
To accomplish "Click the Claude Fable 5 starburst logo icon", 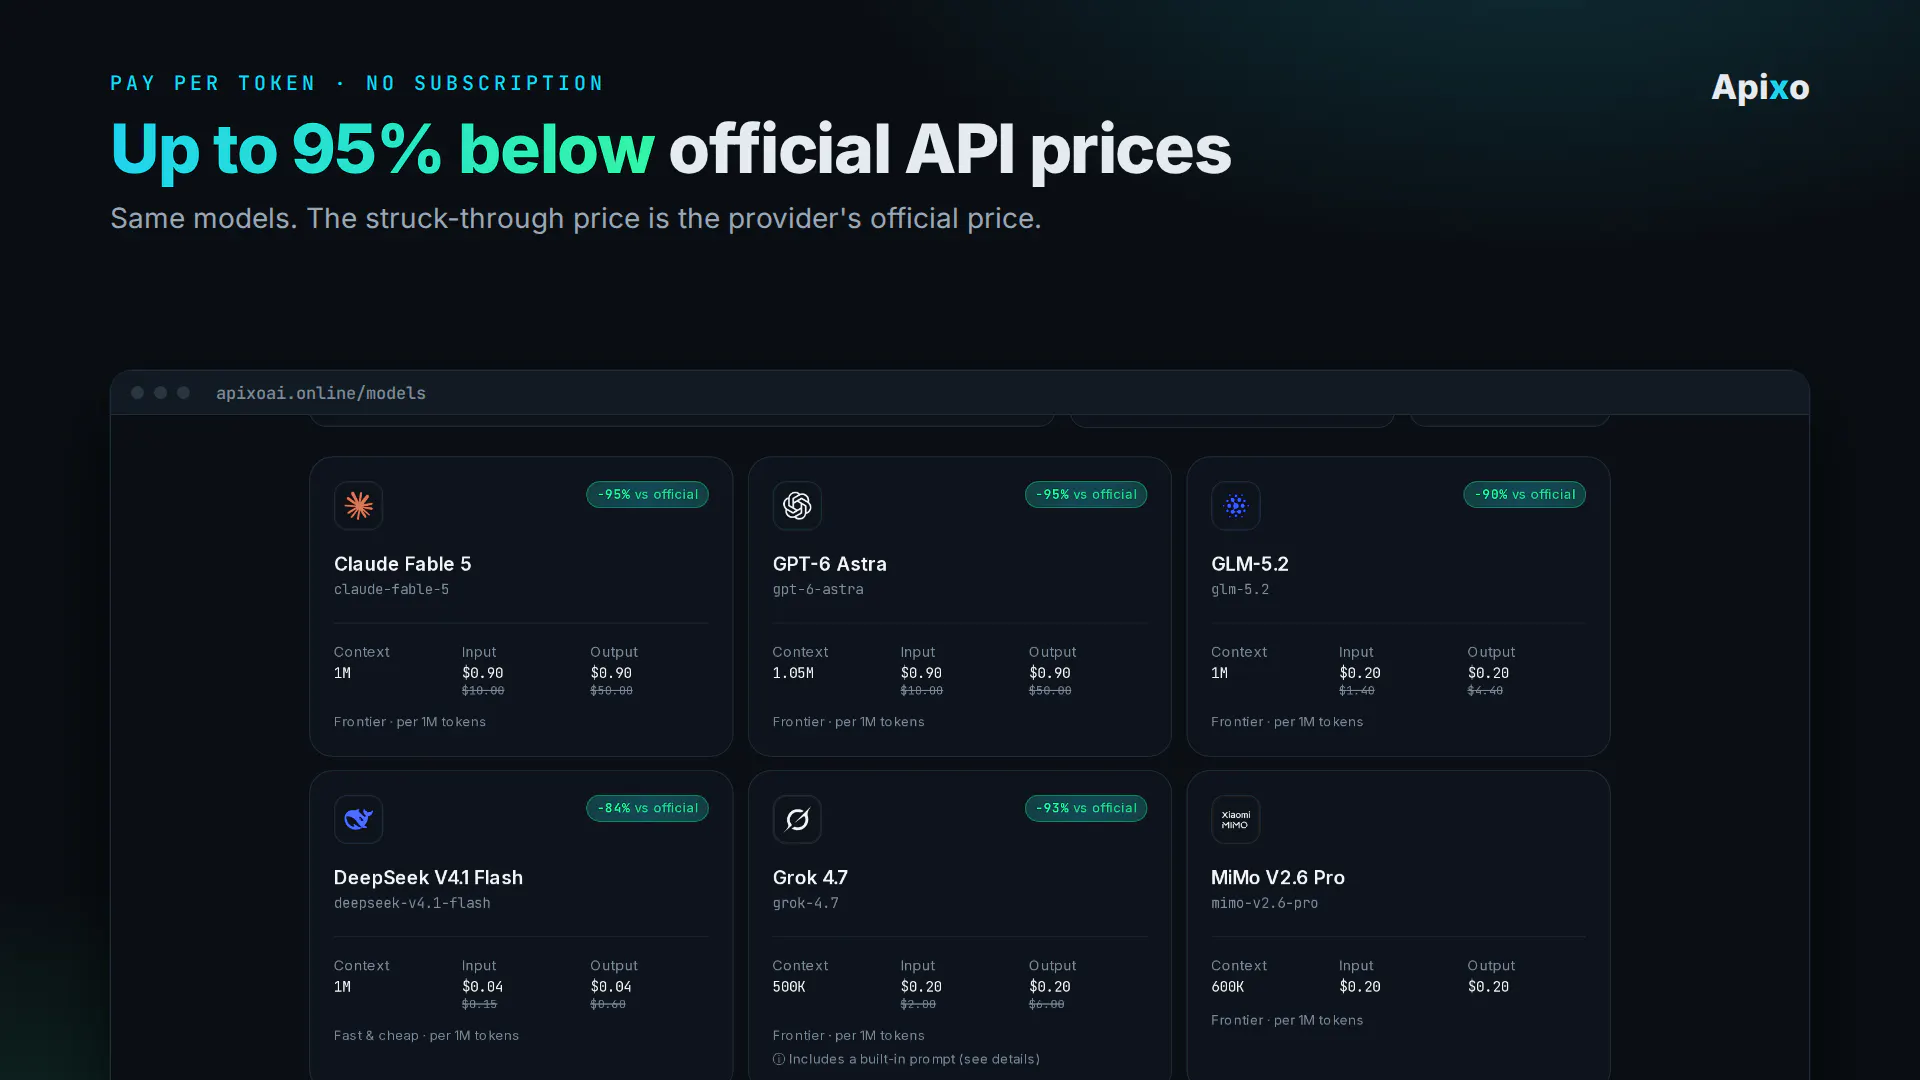I will tap(358, 506).
